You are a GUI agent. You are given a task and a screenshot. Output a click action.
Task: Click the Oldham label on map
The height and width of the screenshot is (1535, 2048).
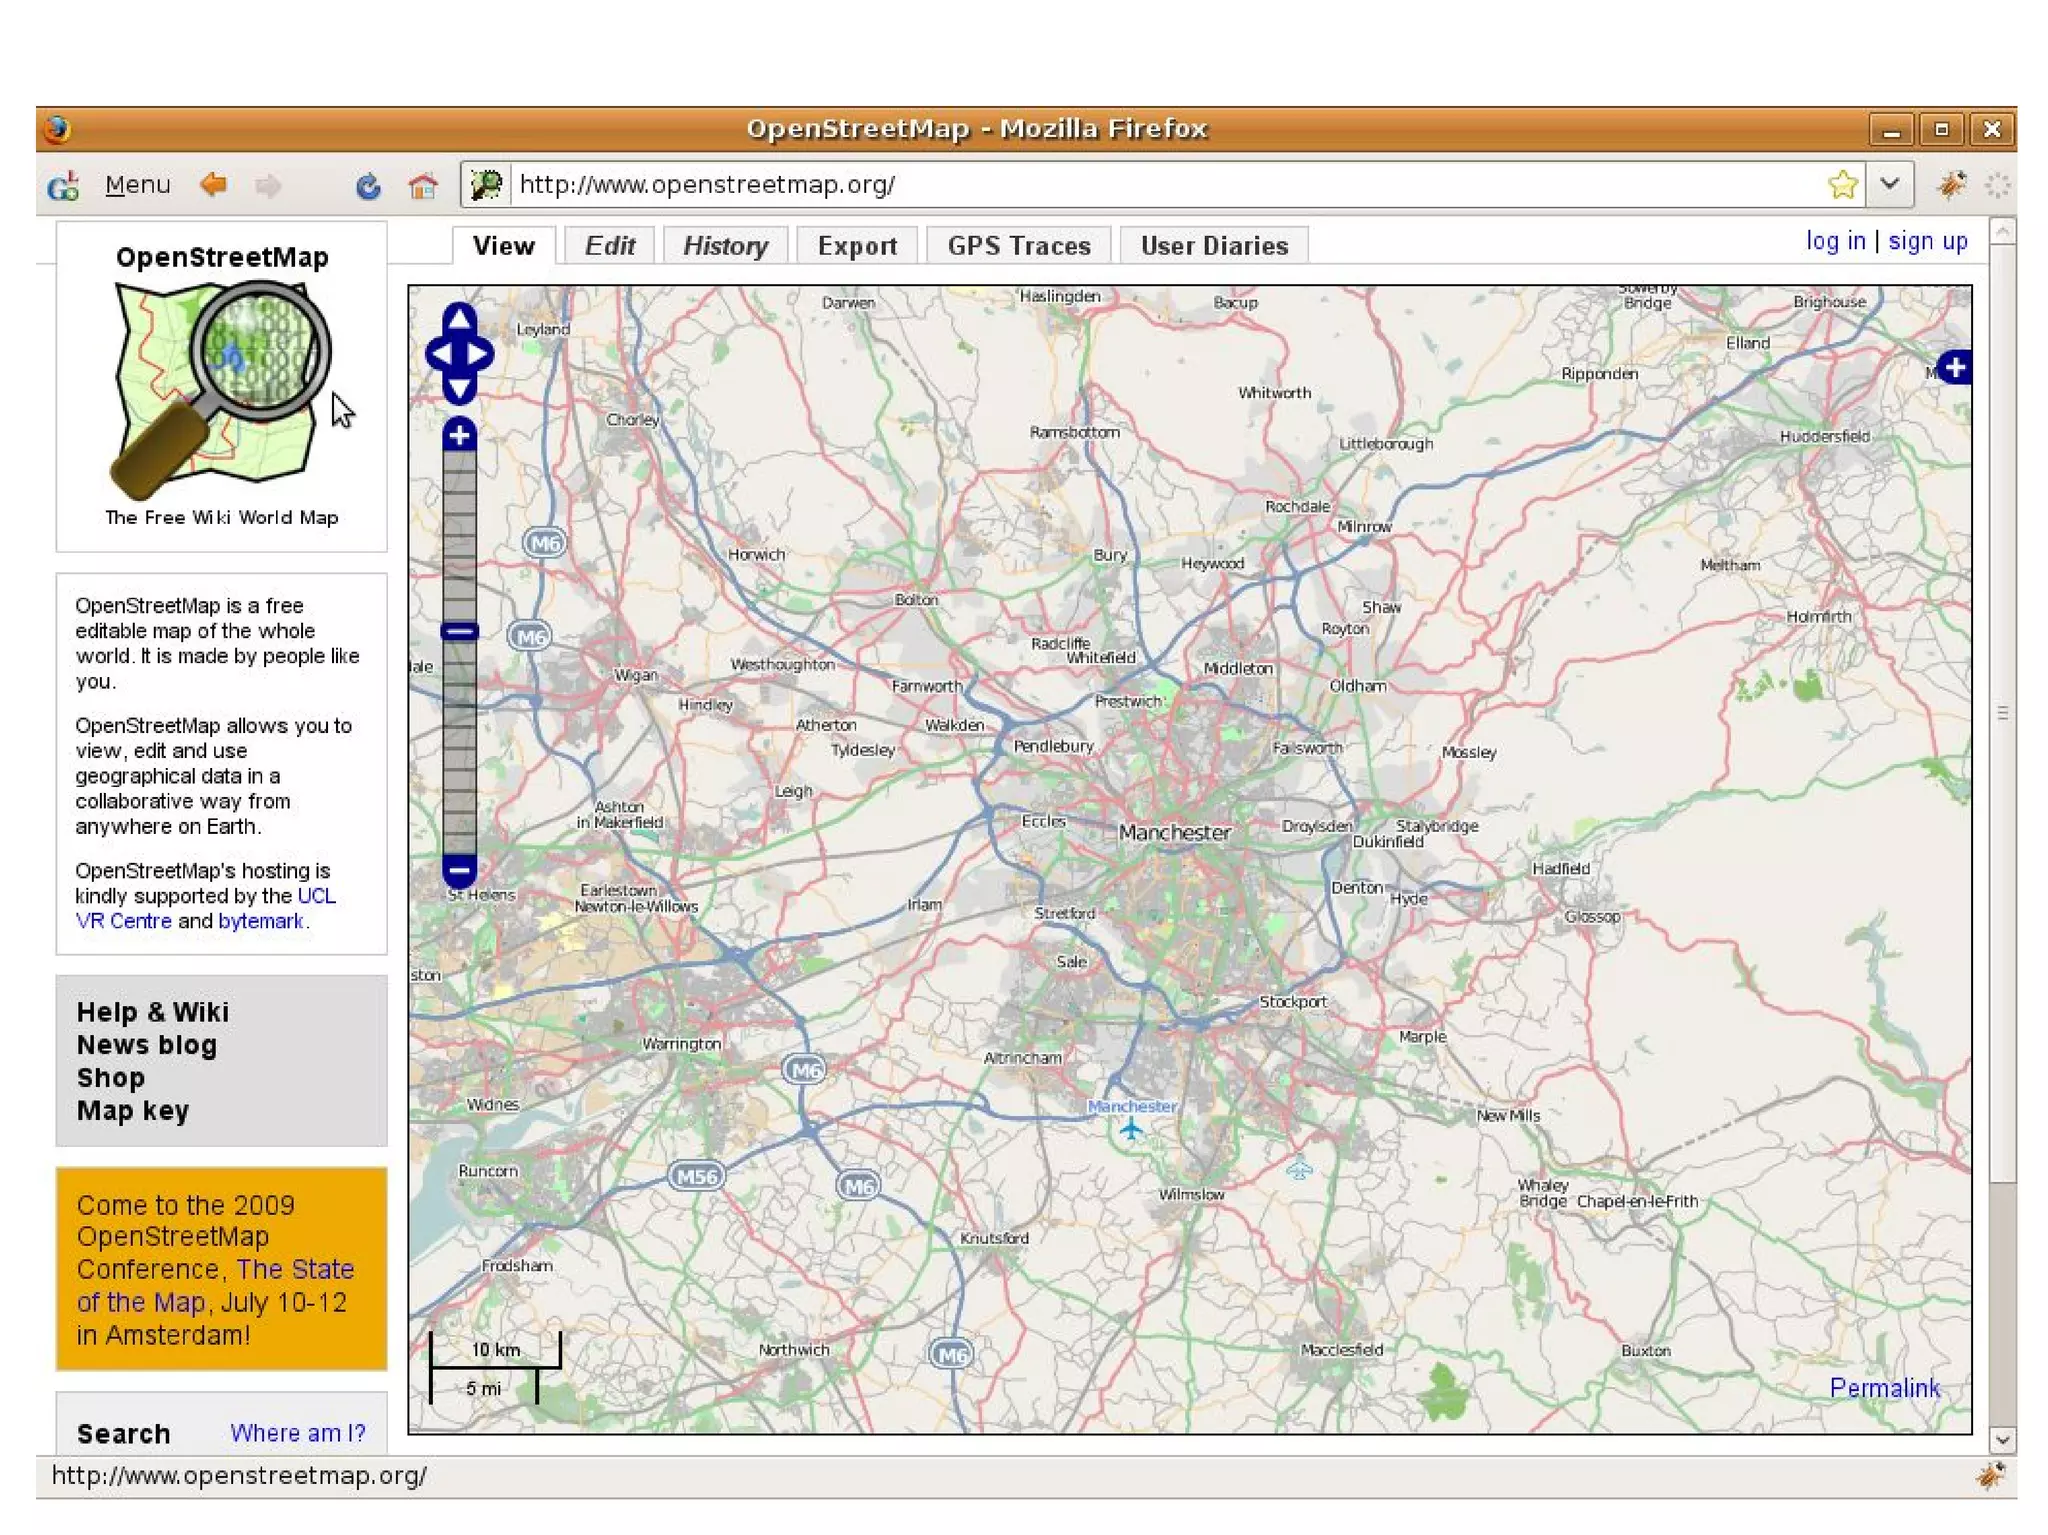(x=1357, y=686)
